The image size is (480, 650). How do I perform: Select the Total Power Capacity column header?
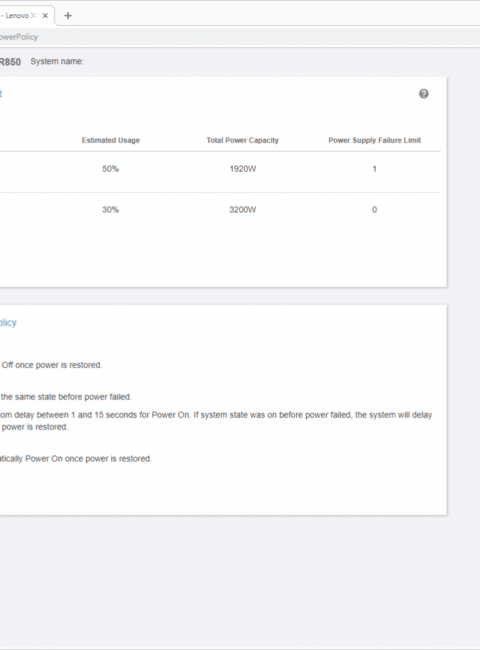[x=242, y=140]
